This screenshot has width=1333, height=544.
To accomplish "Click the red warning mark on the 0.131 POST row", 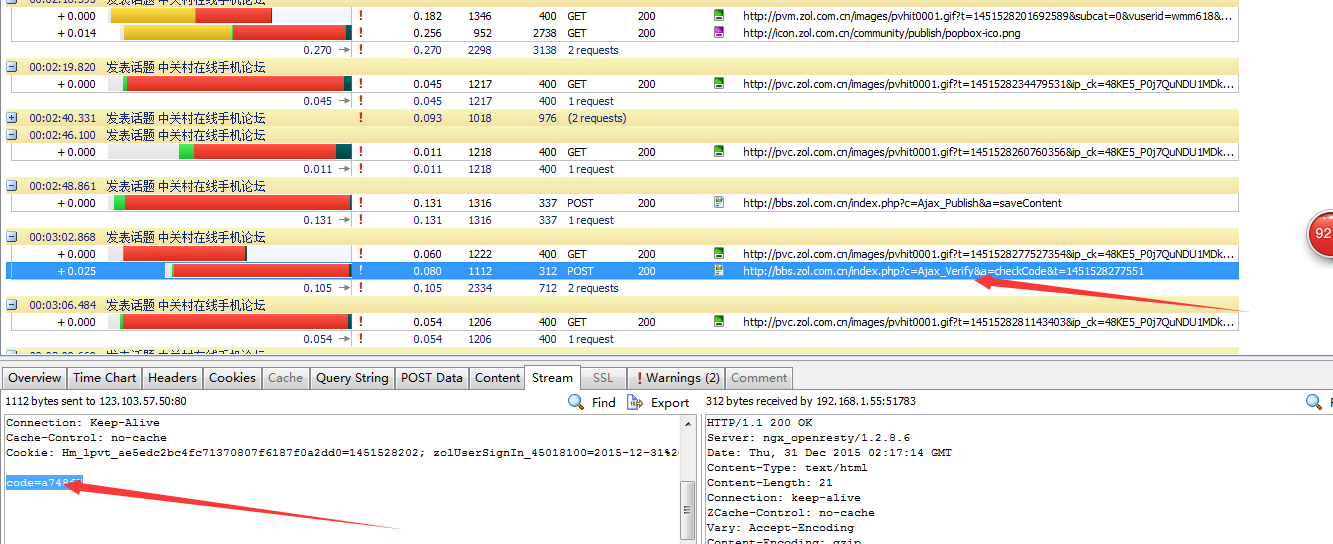I will pyautogui.click(x=360, y=203).
